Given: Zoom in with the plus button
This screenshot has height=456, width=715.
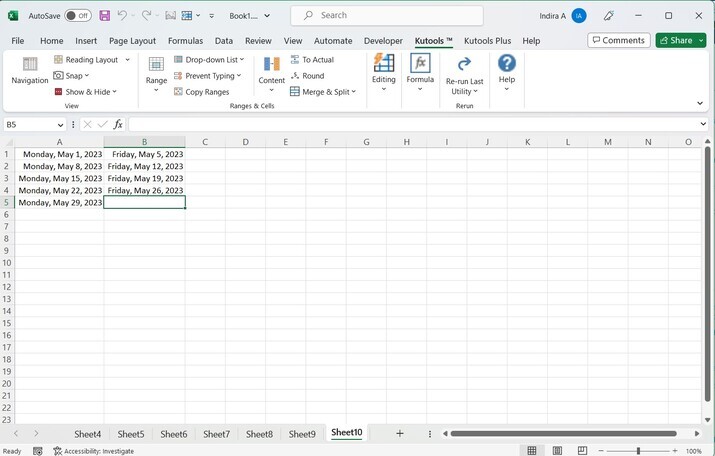Looking at the screenshot, I should pyautogui.click(x=675, y=451).
